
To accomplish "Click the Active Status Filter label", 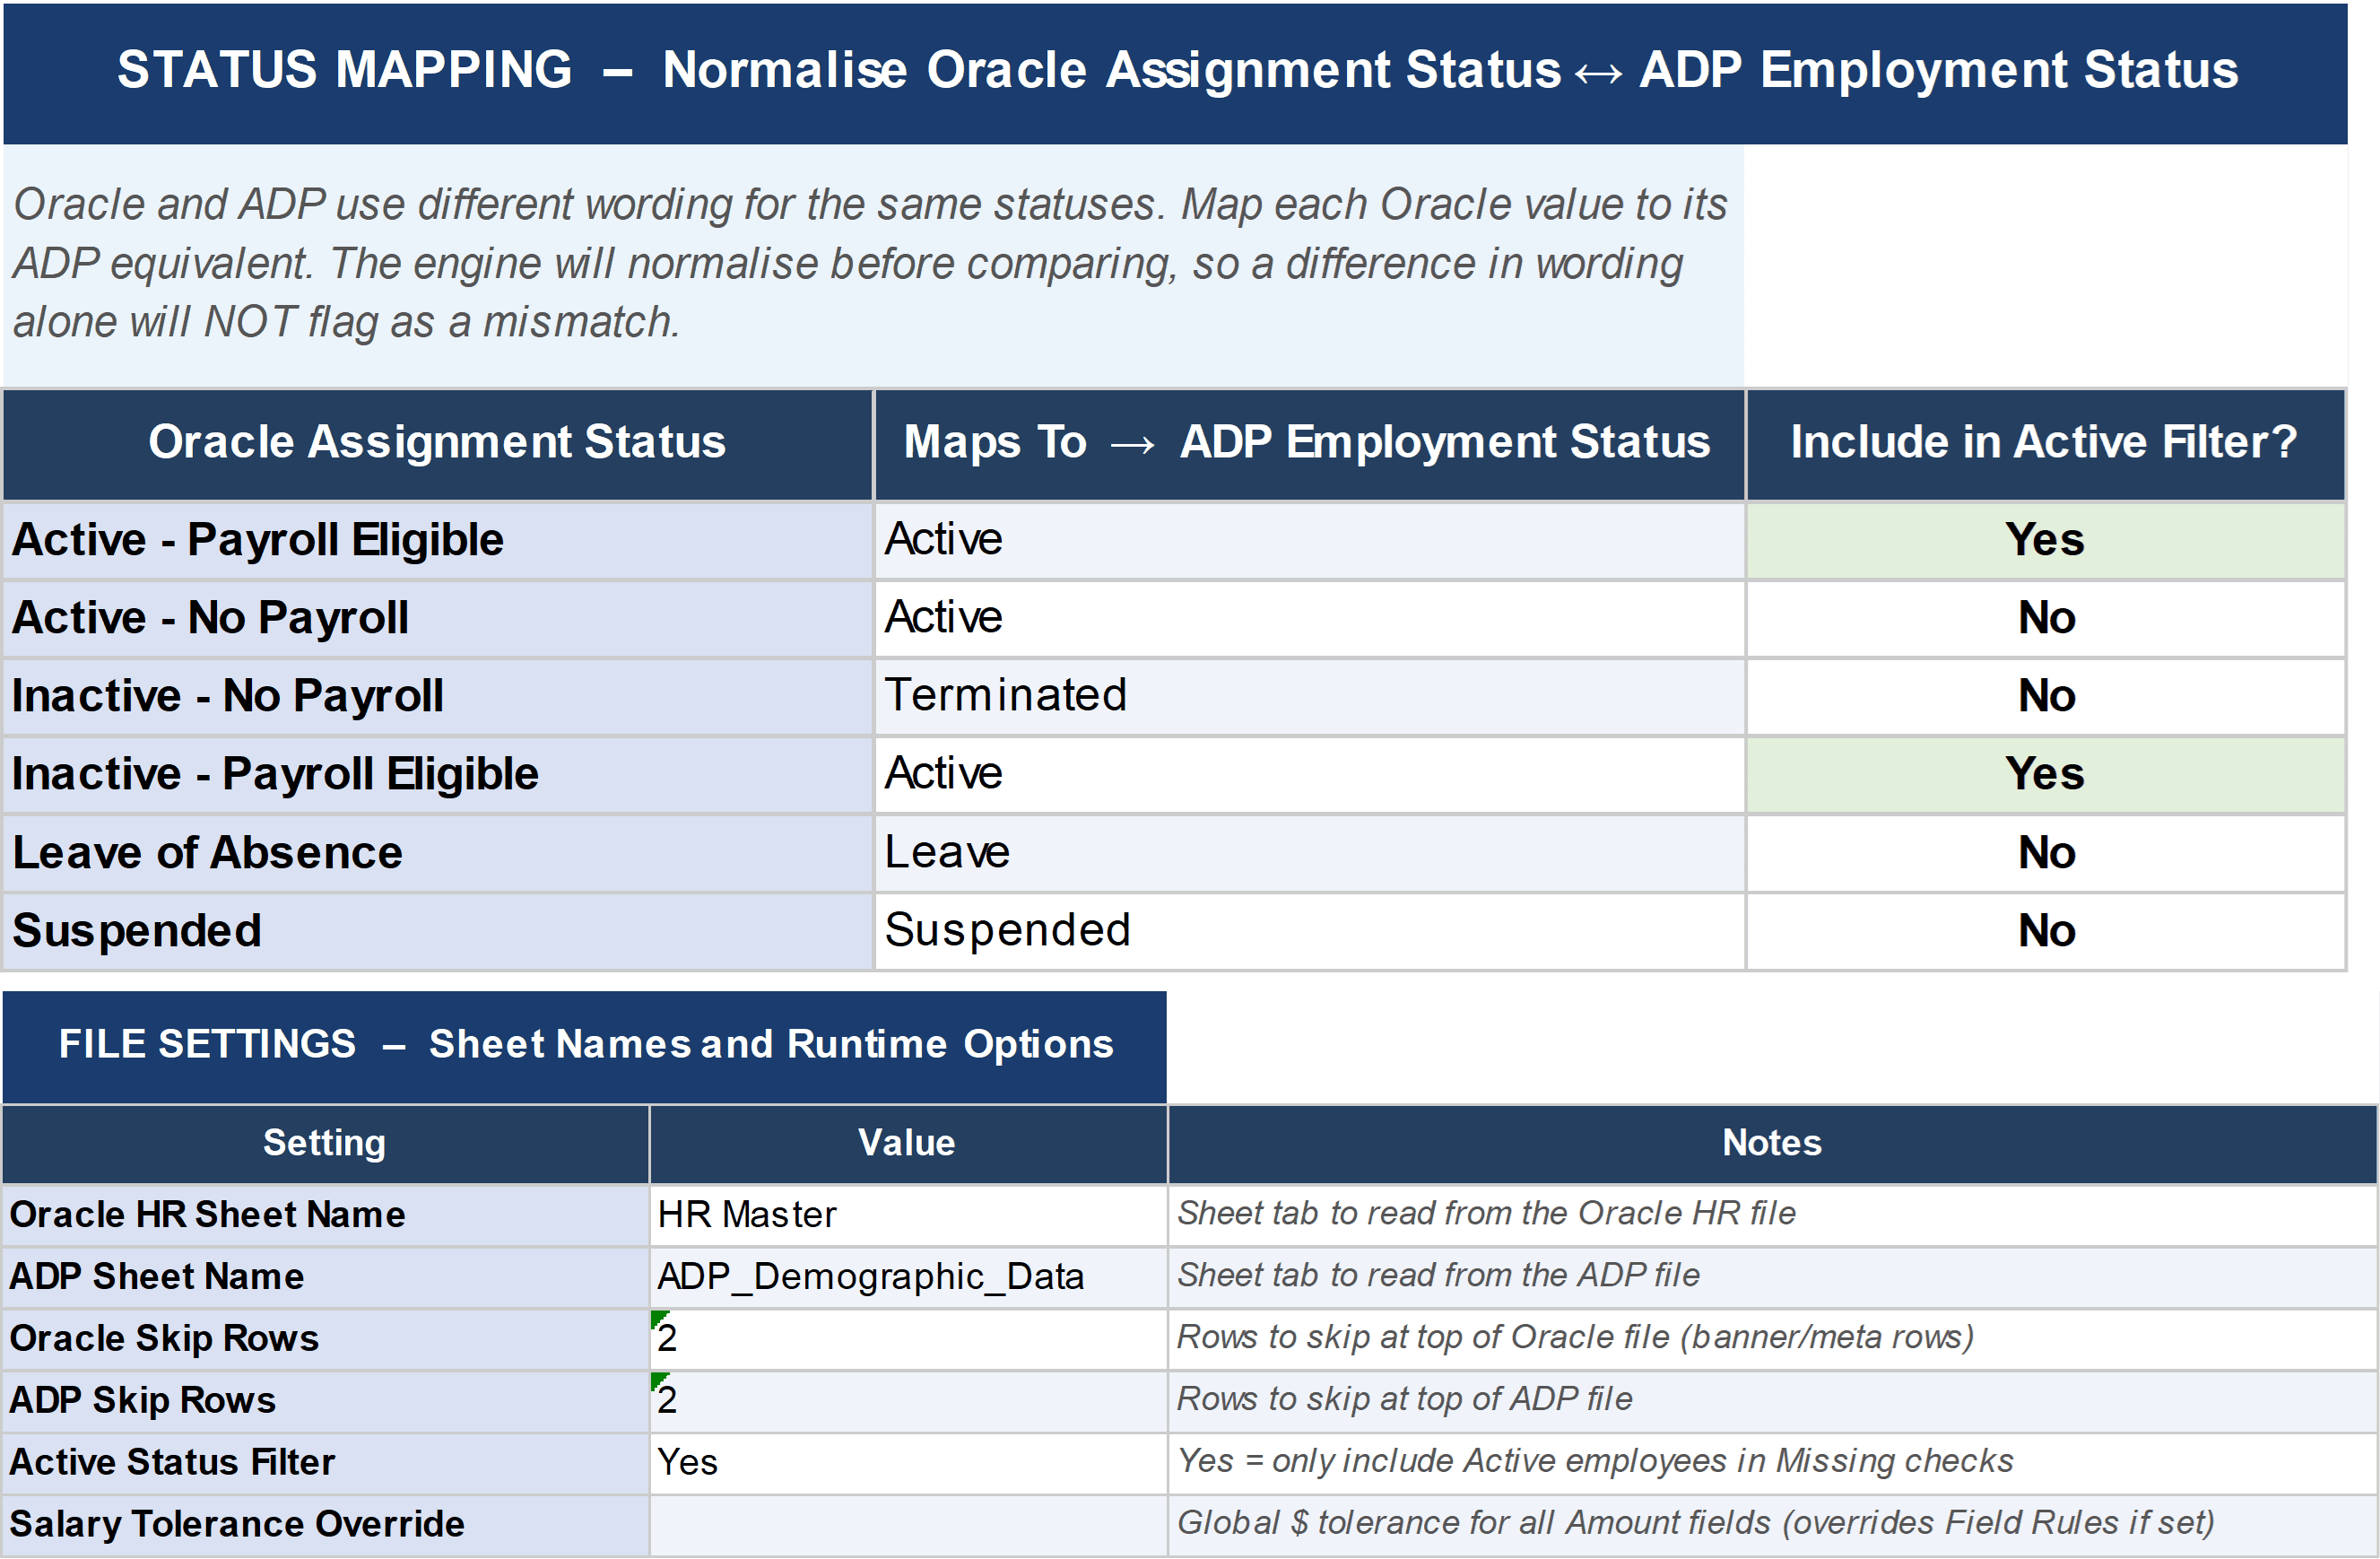I will 325,1464.
